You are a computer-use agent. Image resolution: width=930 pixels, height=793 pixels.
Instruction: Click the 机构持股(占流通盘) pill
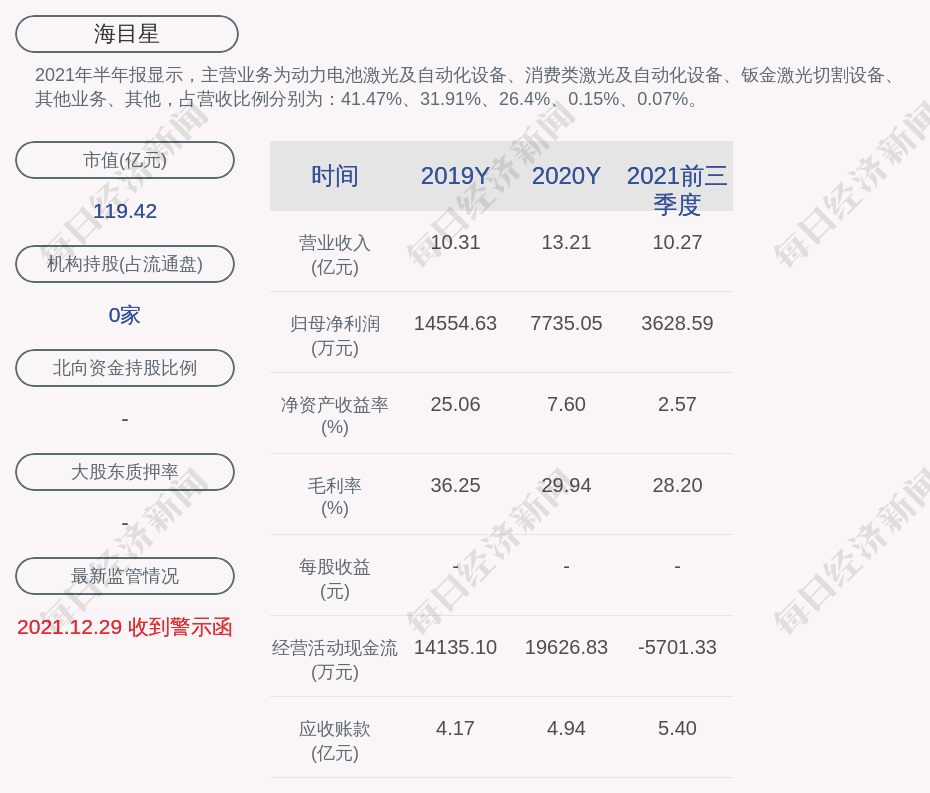tap(125, 264)
